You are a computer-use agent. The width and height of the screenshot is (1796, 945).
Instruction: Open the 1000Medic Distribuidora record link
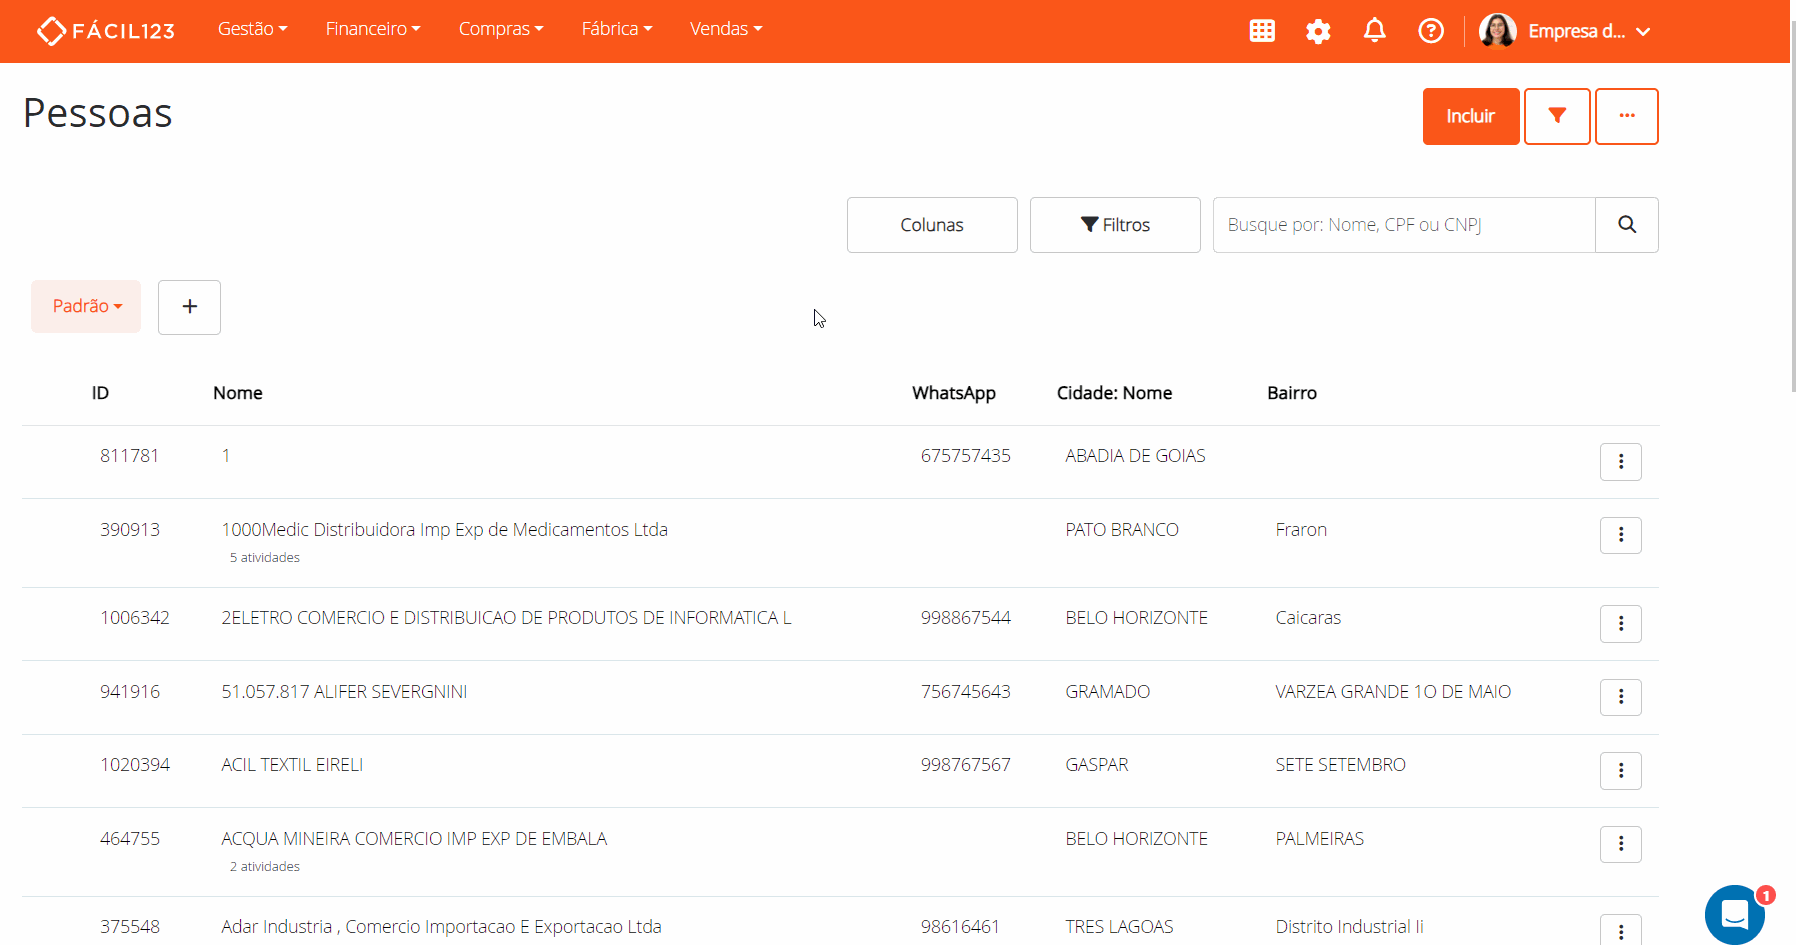point(444,530)
